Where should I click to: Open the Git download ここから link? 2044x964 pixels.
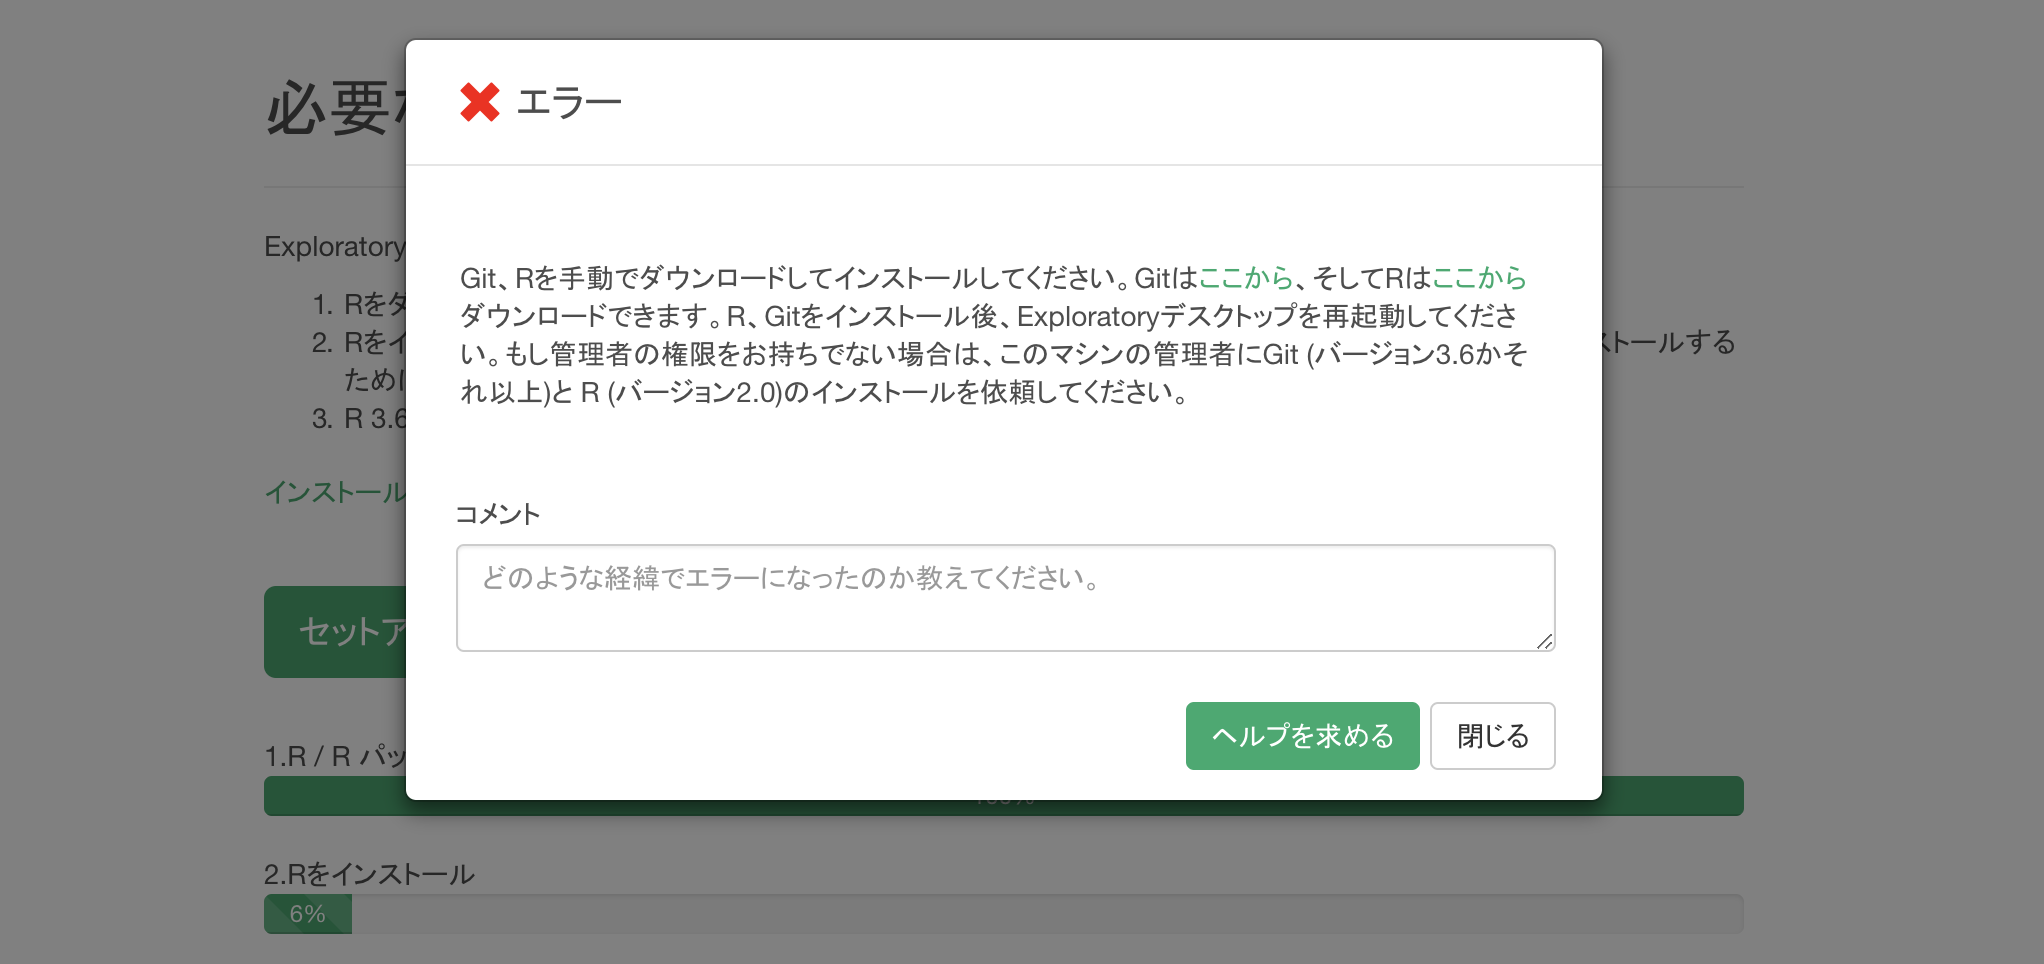tap(1246, 278)
